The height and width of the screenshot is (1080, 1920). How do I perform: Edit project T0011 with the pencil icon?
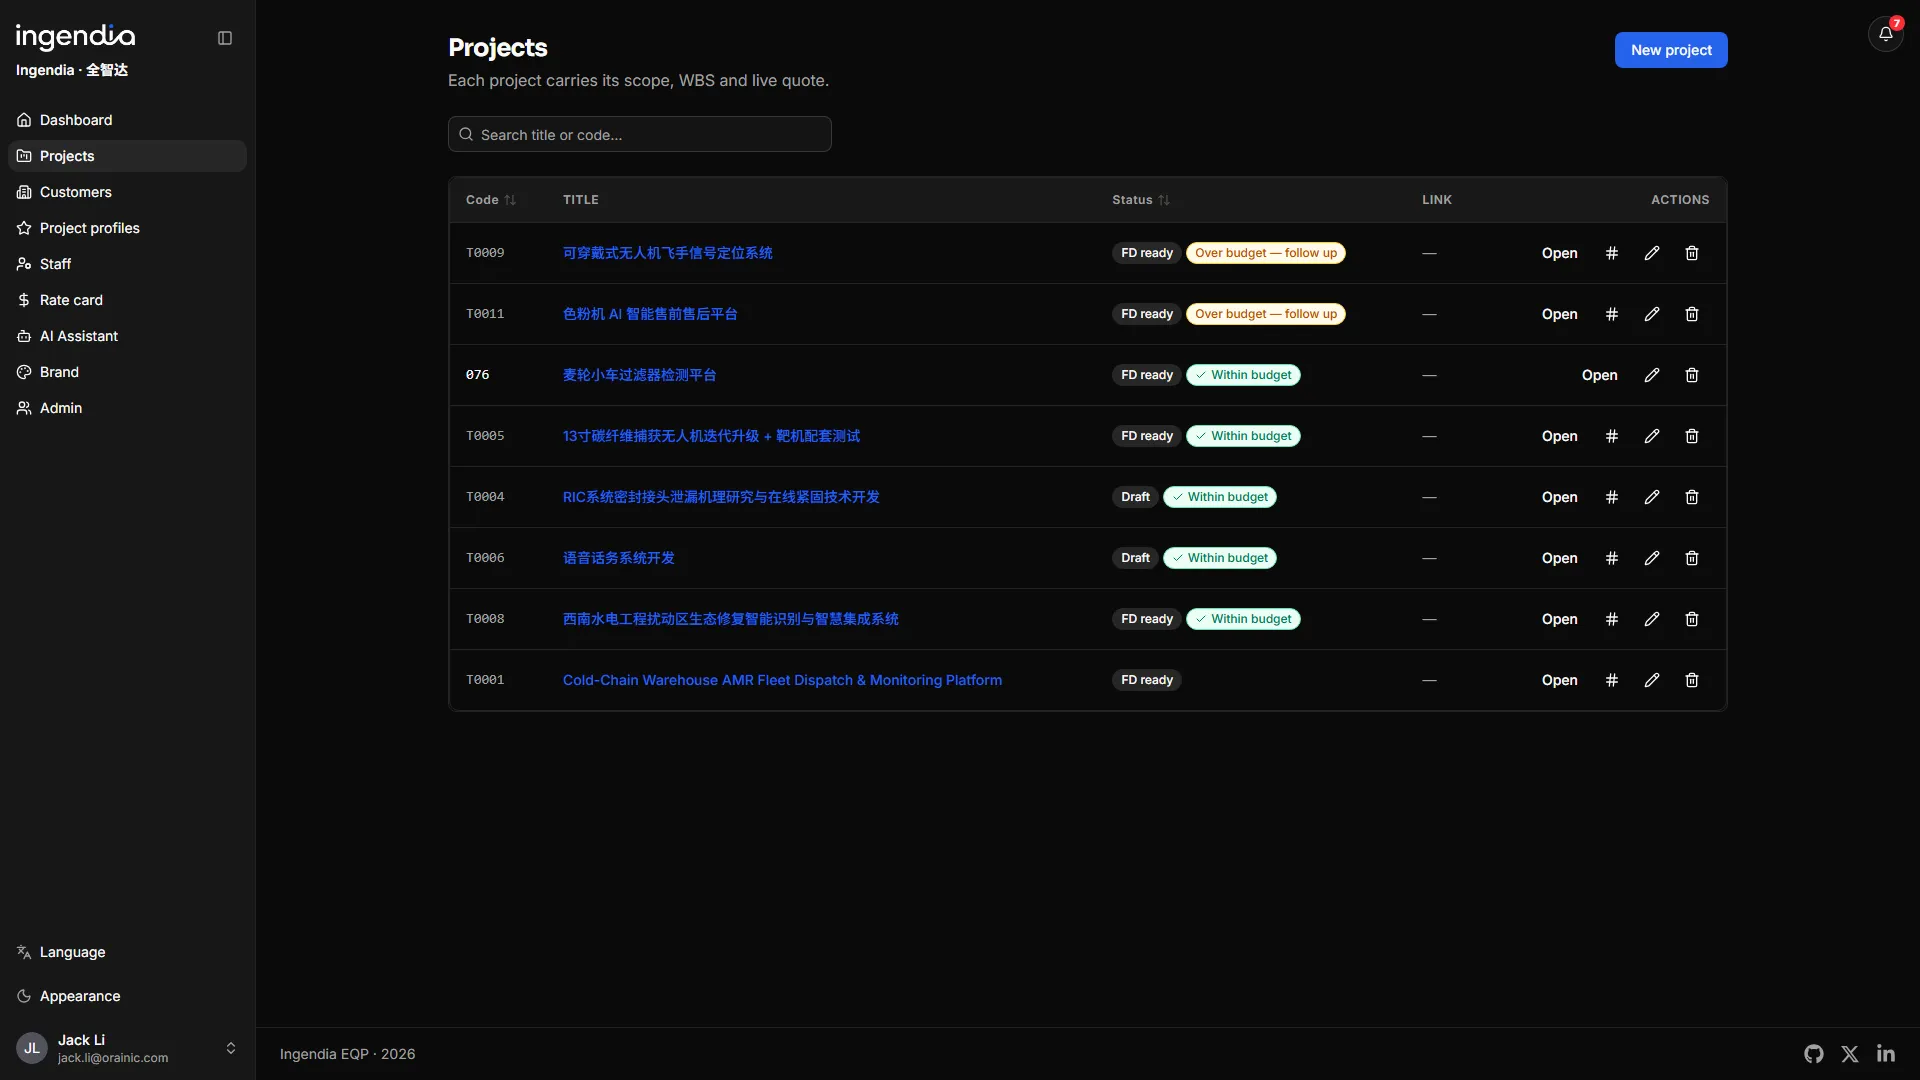click(1651, 314)
